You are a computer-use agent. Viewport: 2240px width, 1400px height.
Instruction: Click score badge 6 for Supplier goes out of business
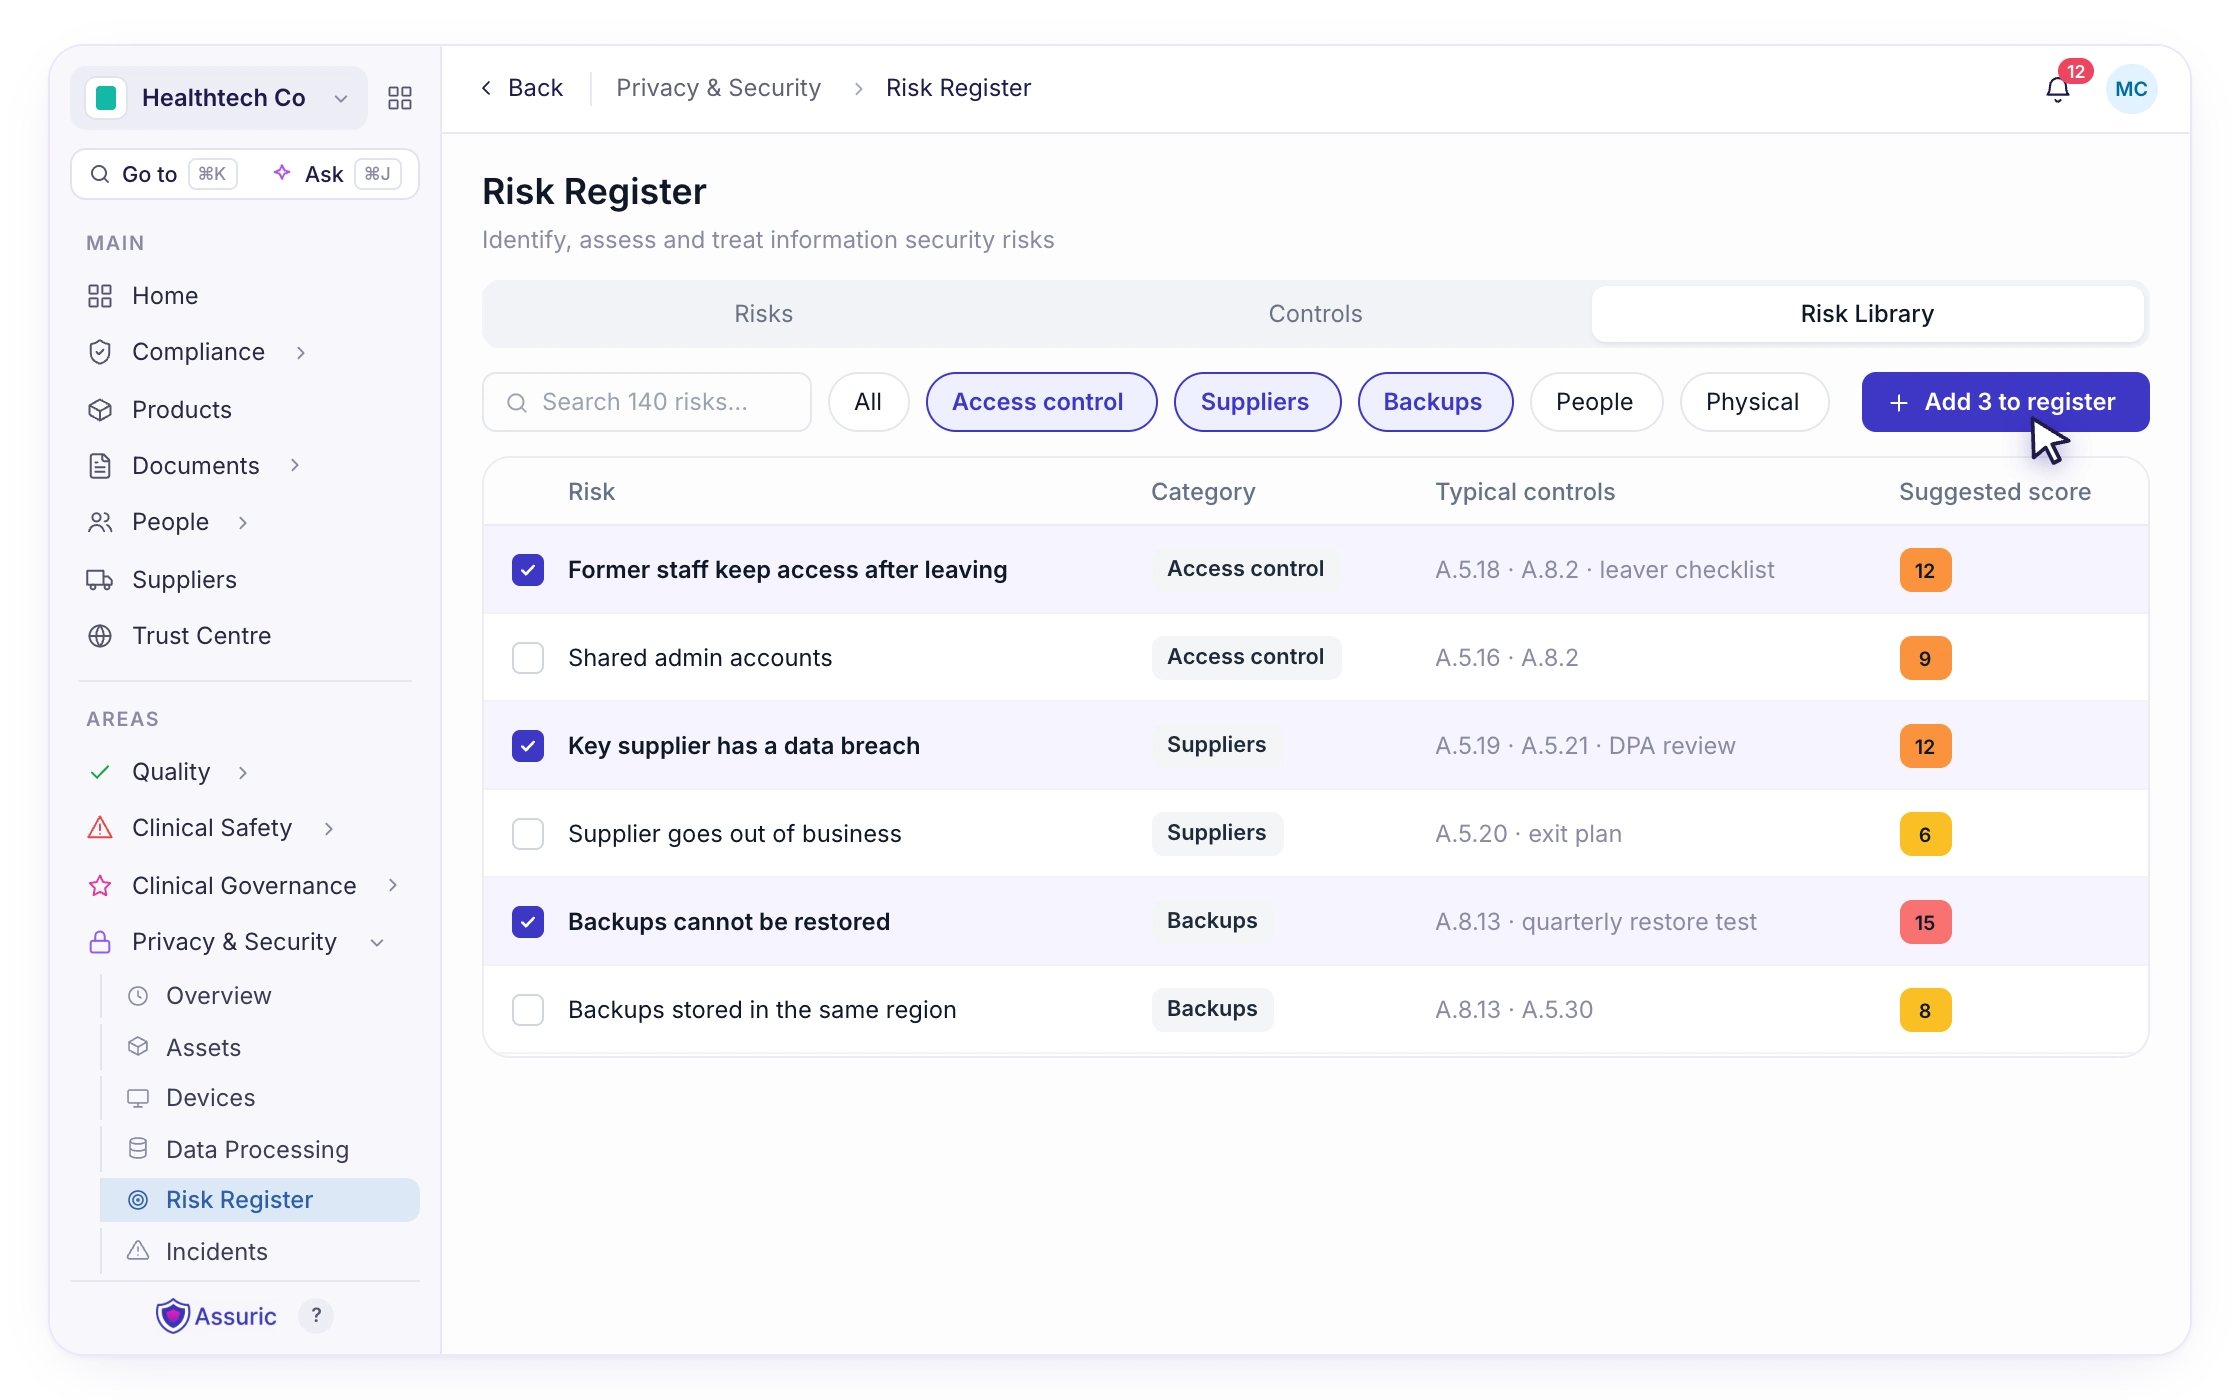click(1925, 834)
